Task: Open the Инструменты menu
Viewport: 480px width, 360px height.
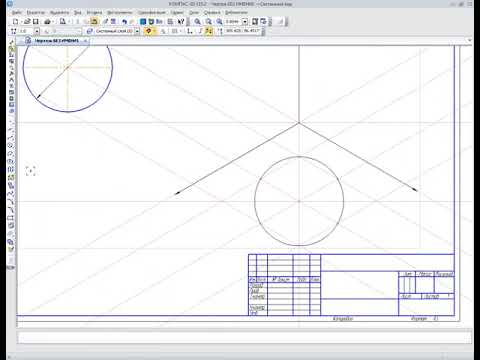Action: click(x=120, y=12)
